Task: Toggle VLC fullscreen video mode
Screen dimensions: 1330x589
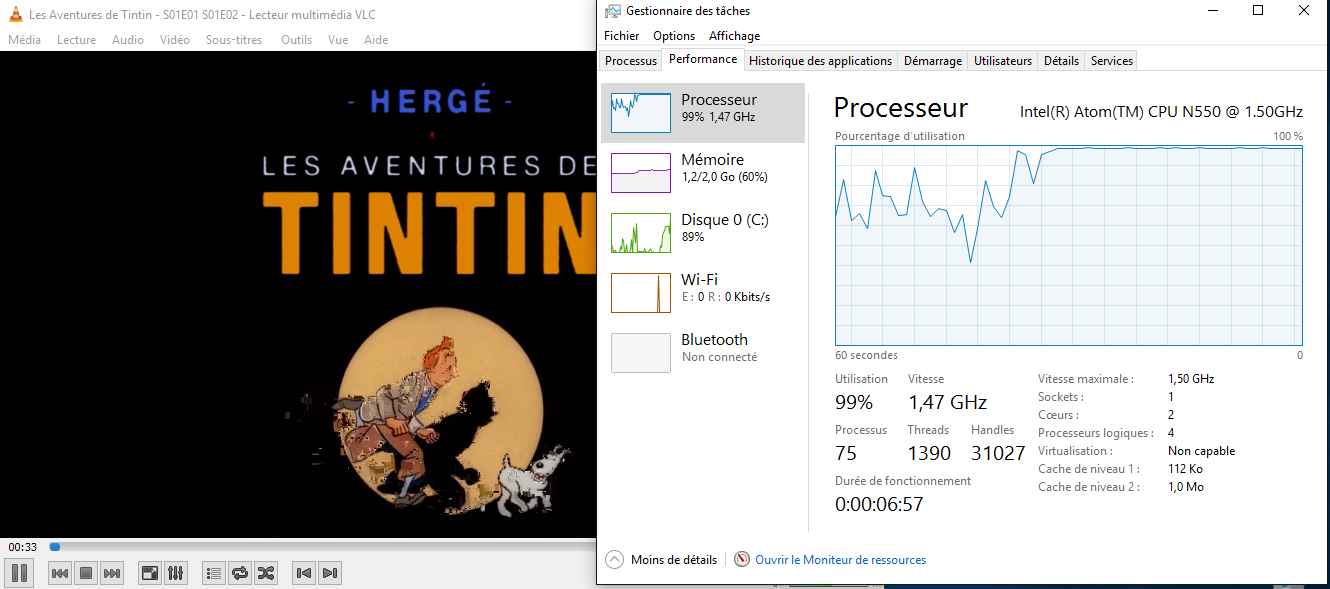Action: click(x=150, y=573)
